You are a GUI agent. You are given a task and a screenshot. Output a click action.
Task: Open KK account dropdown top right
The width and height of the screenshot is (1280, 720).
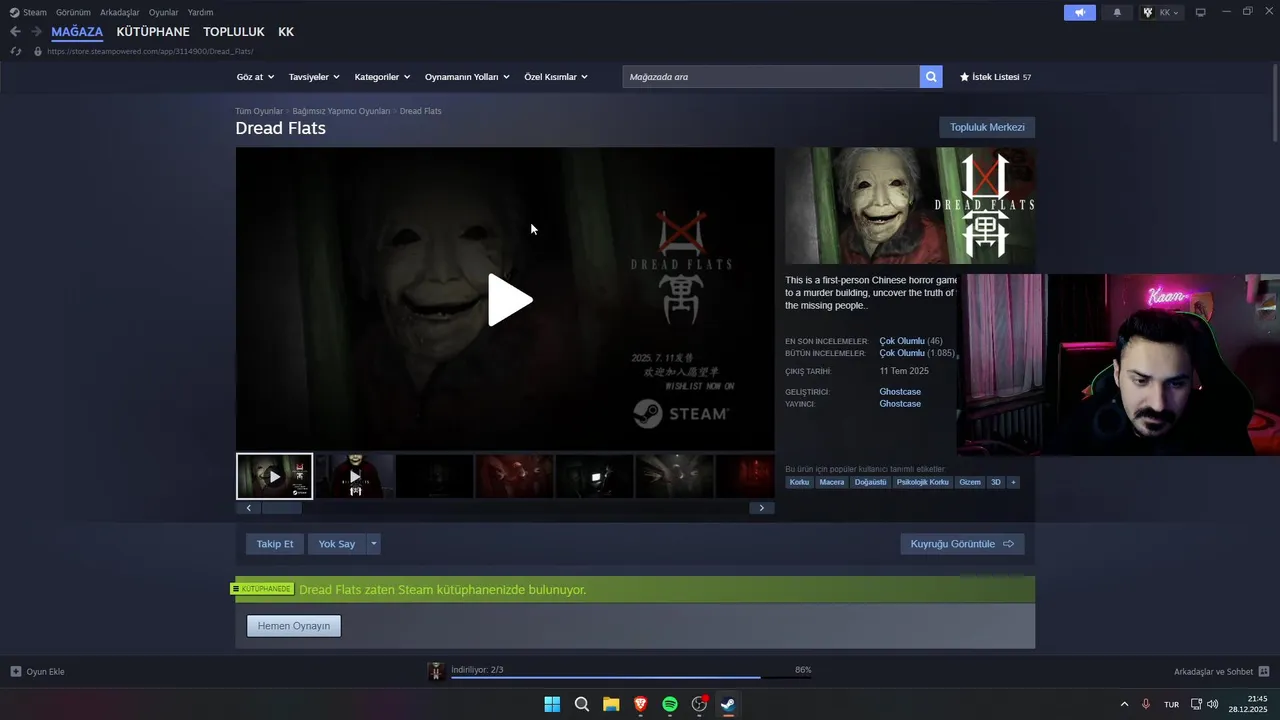pyautogui.click(x=1161, y=12)
